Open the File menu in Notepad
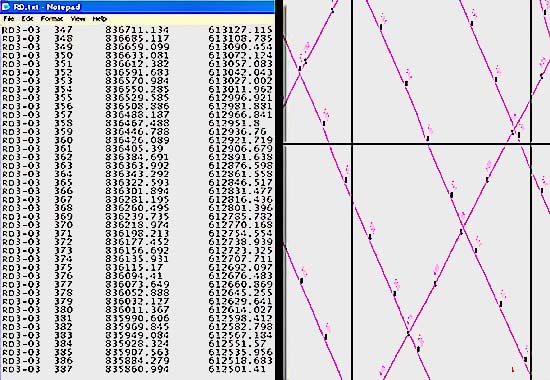Viewport: 550px width, 380px height. coord(8,19)
